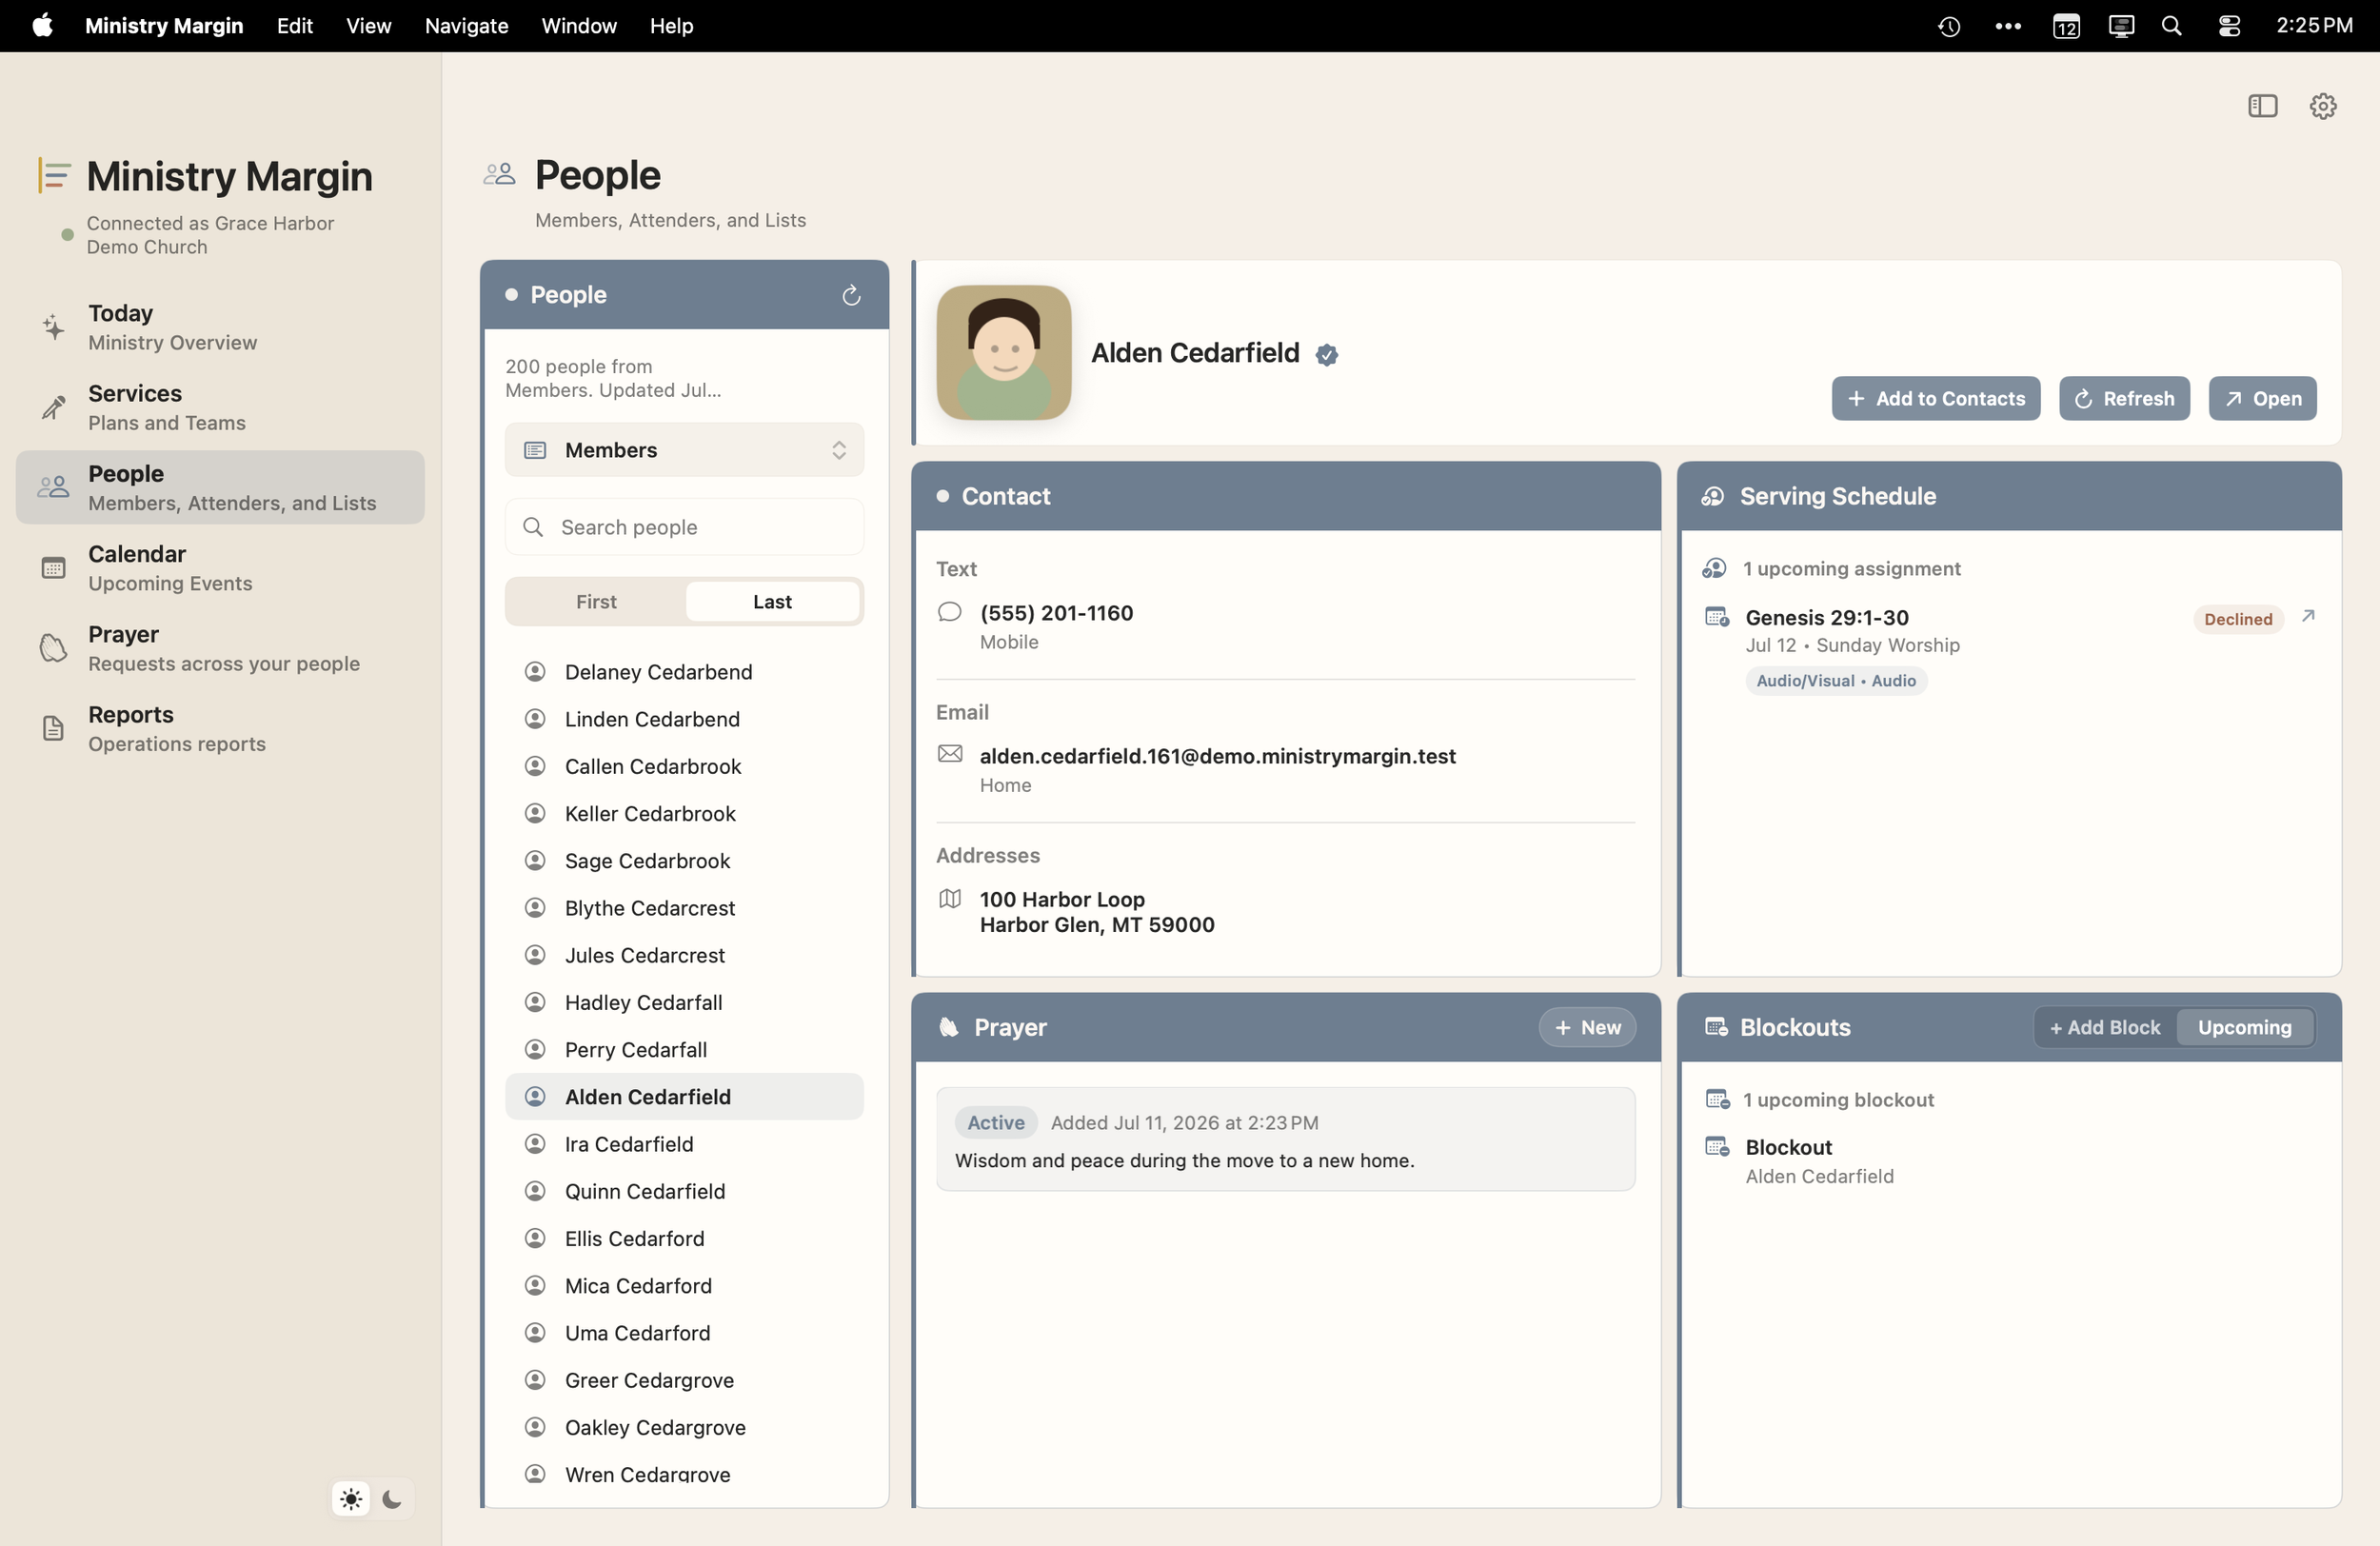This screenshot has width=2380, height=1546.
Task: Click the Blockouts header calendar icon
Action: [x=1716, y=1027]
